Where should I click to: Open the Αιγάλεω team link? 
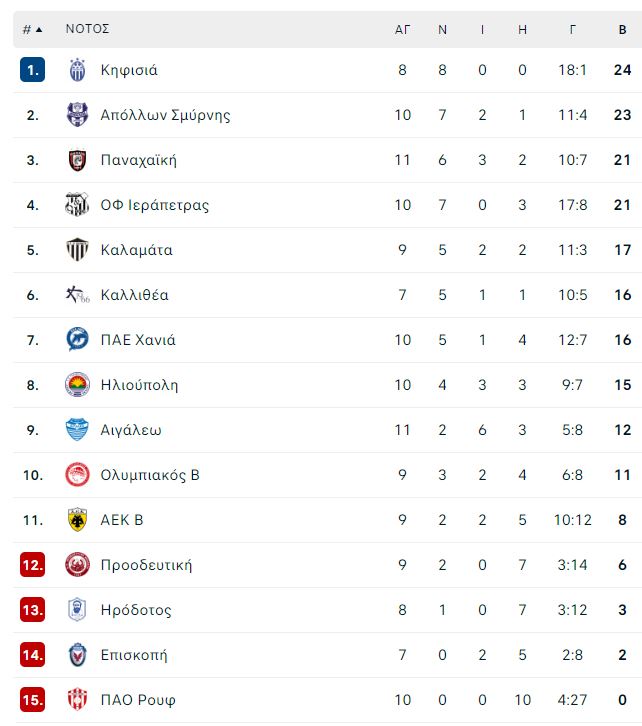pos(131,430)
